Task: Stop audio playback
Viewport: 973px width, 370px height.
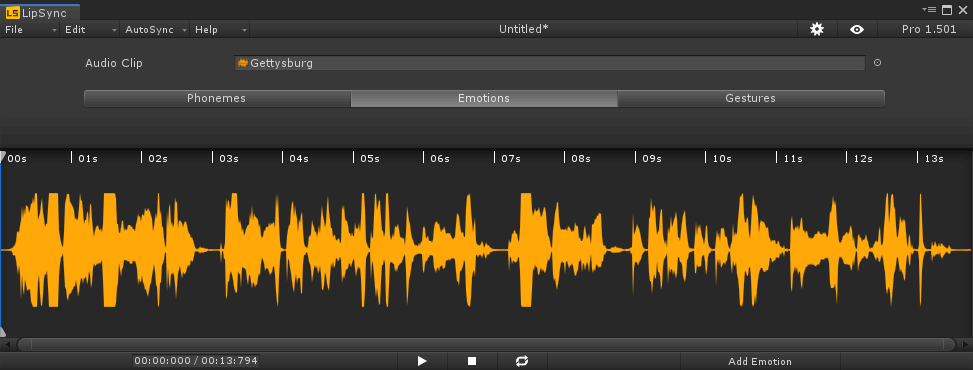Action: pyautogui.click(x=472, y=361)
